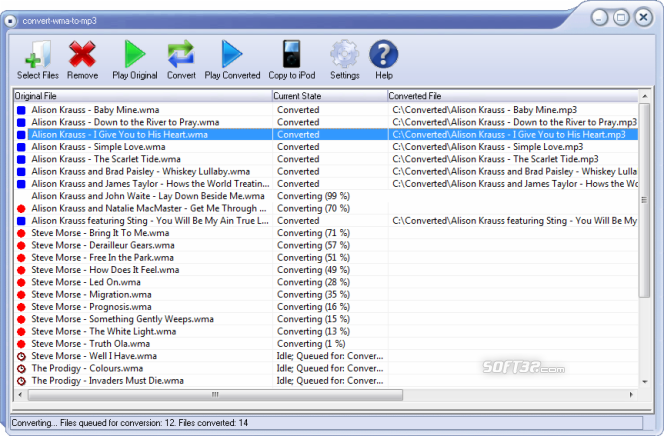This screenshot has width=664, height=436.
Task: Sort by the Current State column header
Action: point(329,96)
